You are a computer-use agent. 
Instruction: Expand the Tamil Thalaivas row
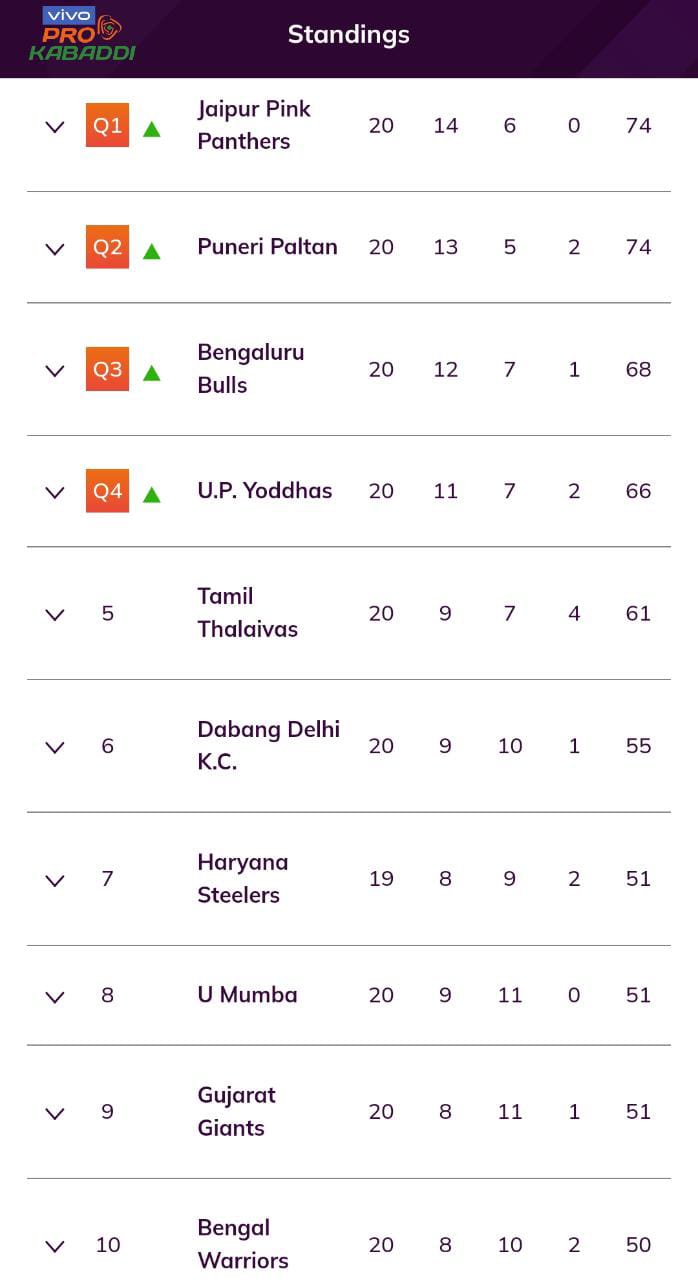pyautogui.click(x=55, y=615)
